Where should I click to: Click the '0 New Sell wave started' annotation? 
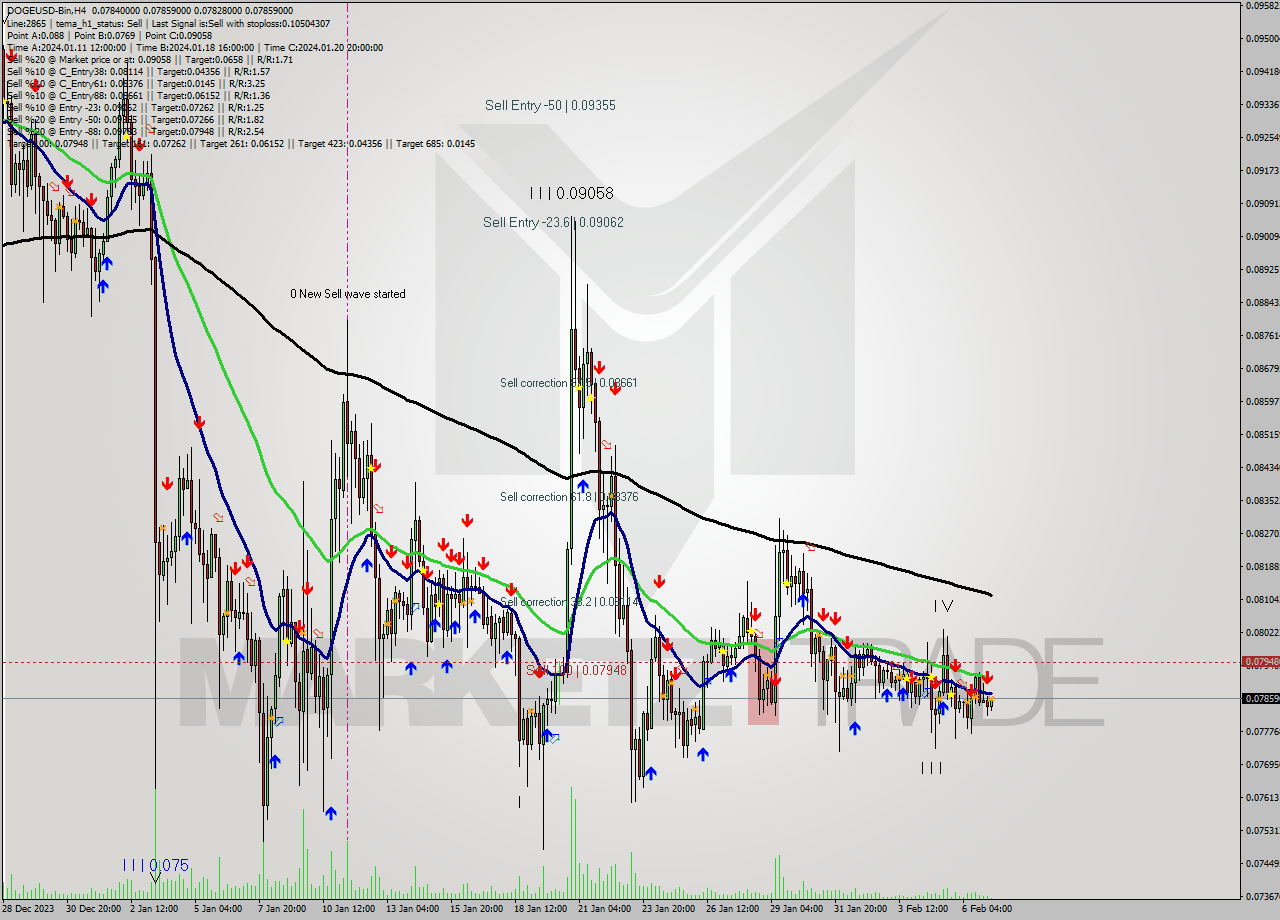pyautogui.click(x=348, y=294)
